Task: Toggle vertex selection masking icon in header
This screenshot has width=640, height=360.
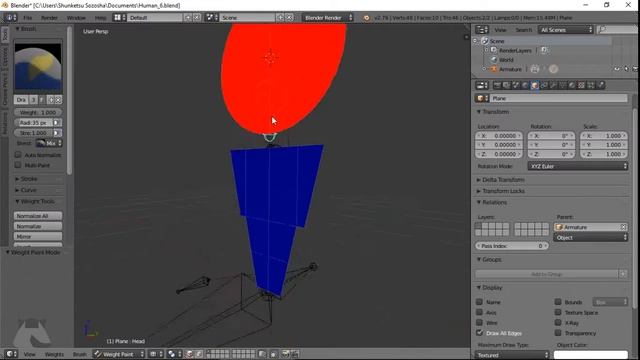Action: (x=199, y=354)
